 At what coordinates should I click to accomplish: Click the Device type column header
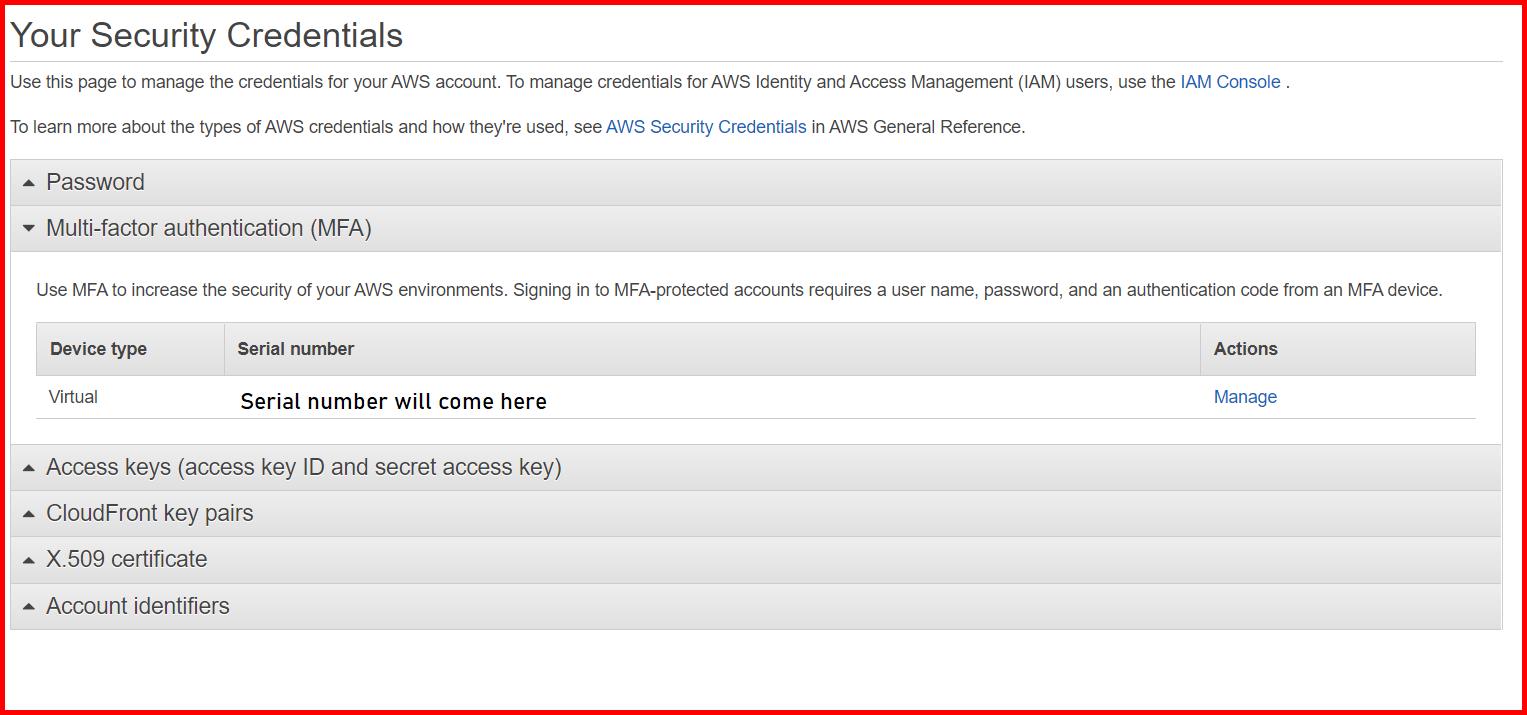[x=98, y=348]
